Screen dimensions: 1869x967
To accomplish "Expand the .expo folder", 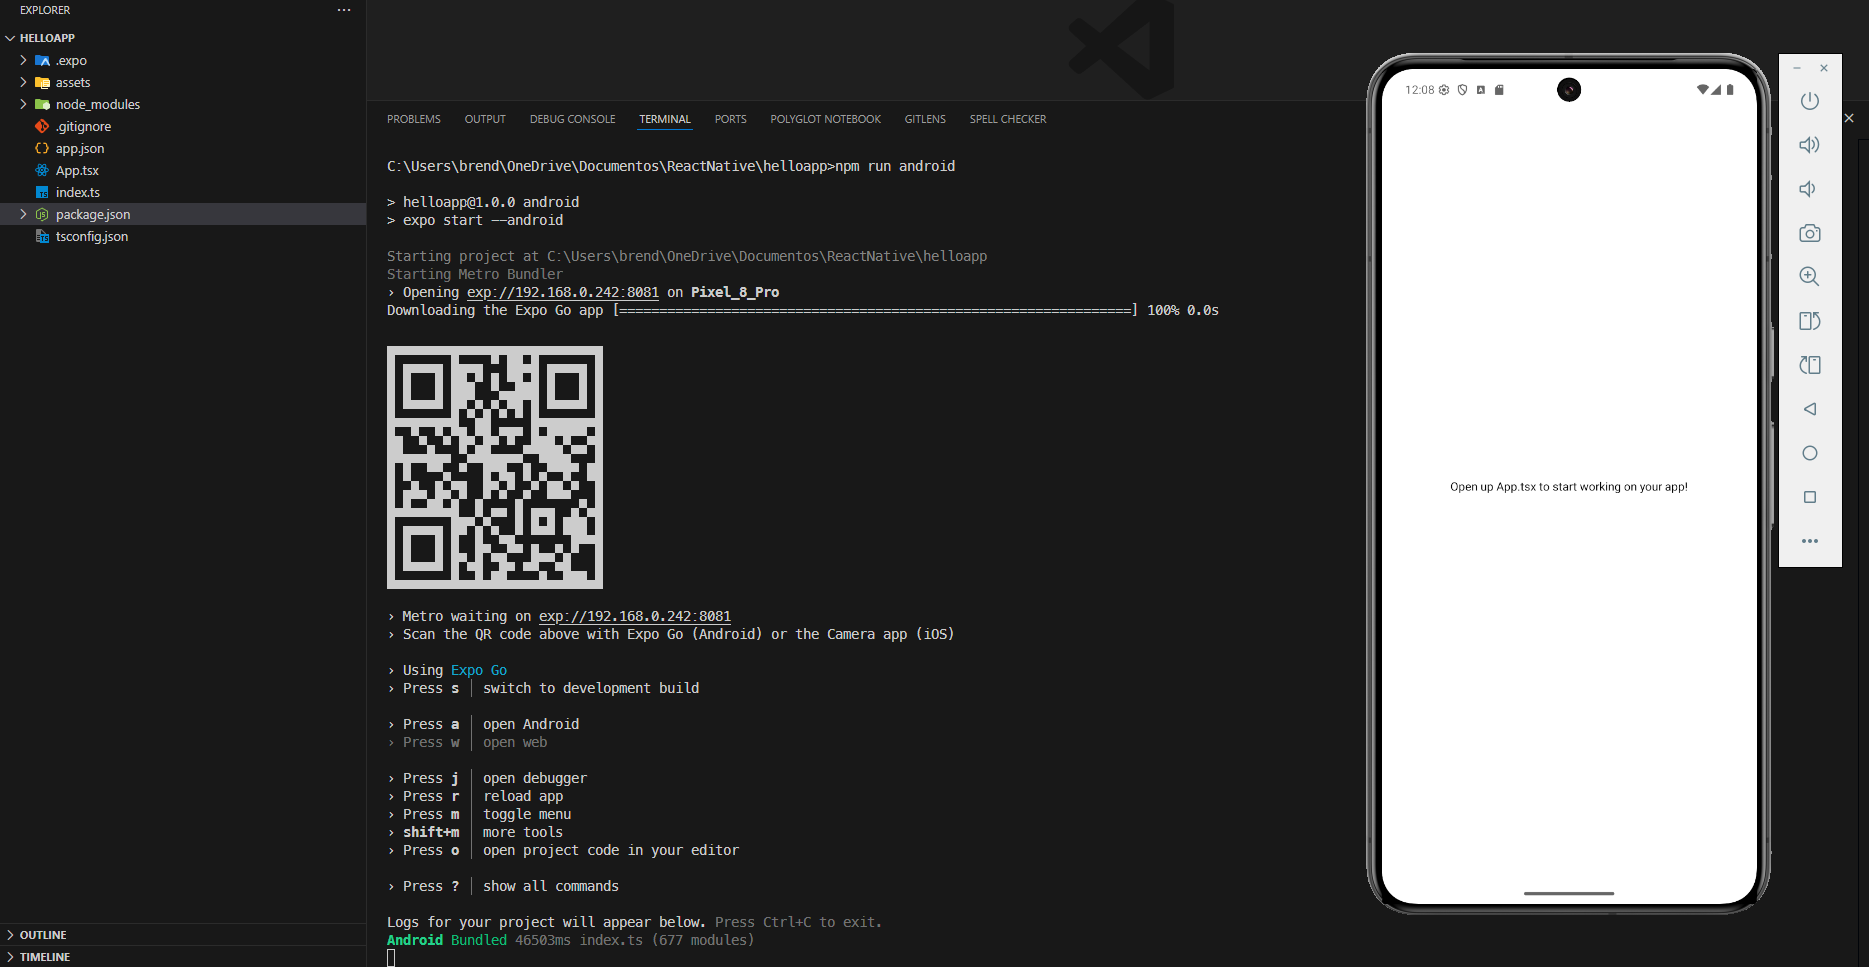I will point(71,60).
